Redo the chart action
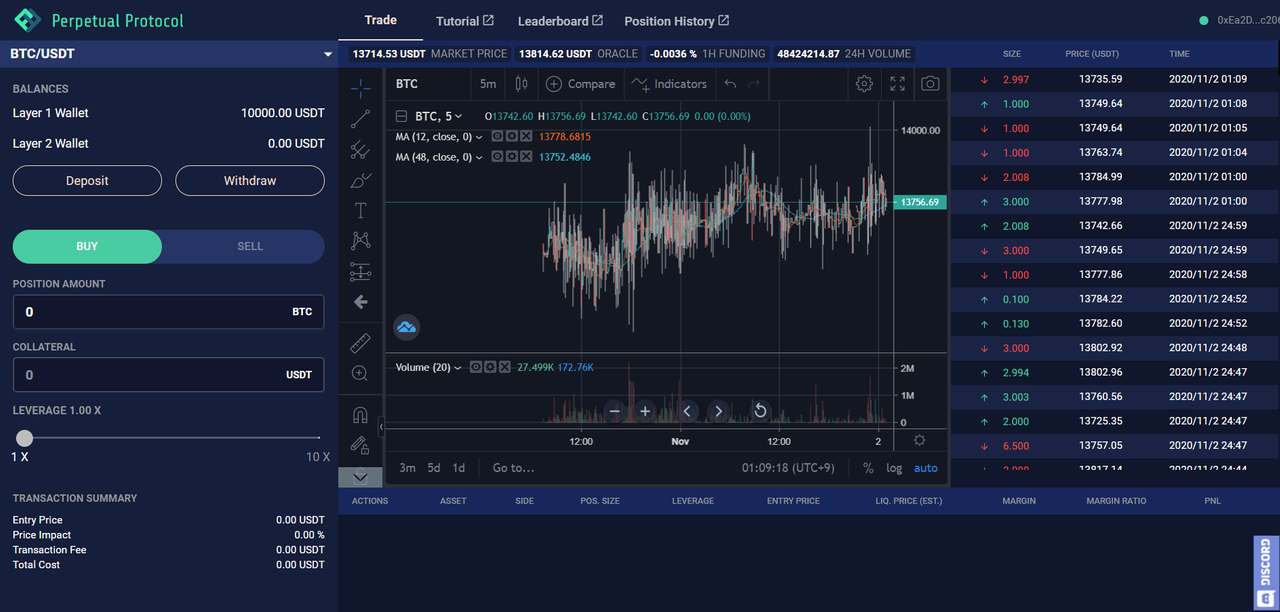 point(754,84)
